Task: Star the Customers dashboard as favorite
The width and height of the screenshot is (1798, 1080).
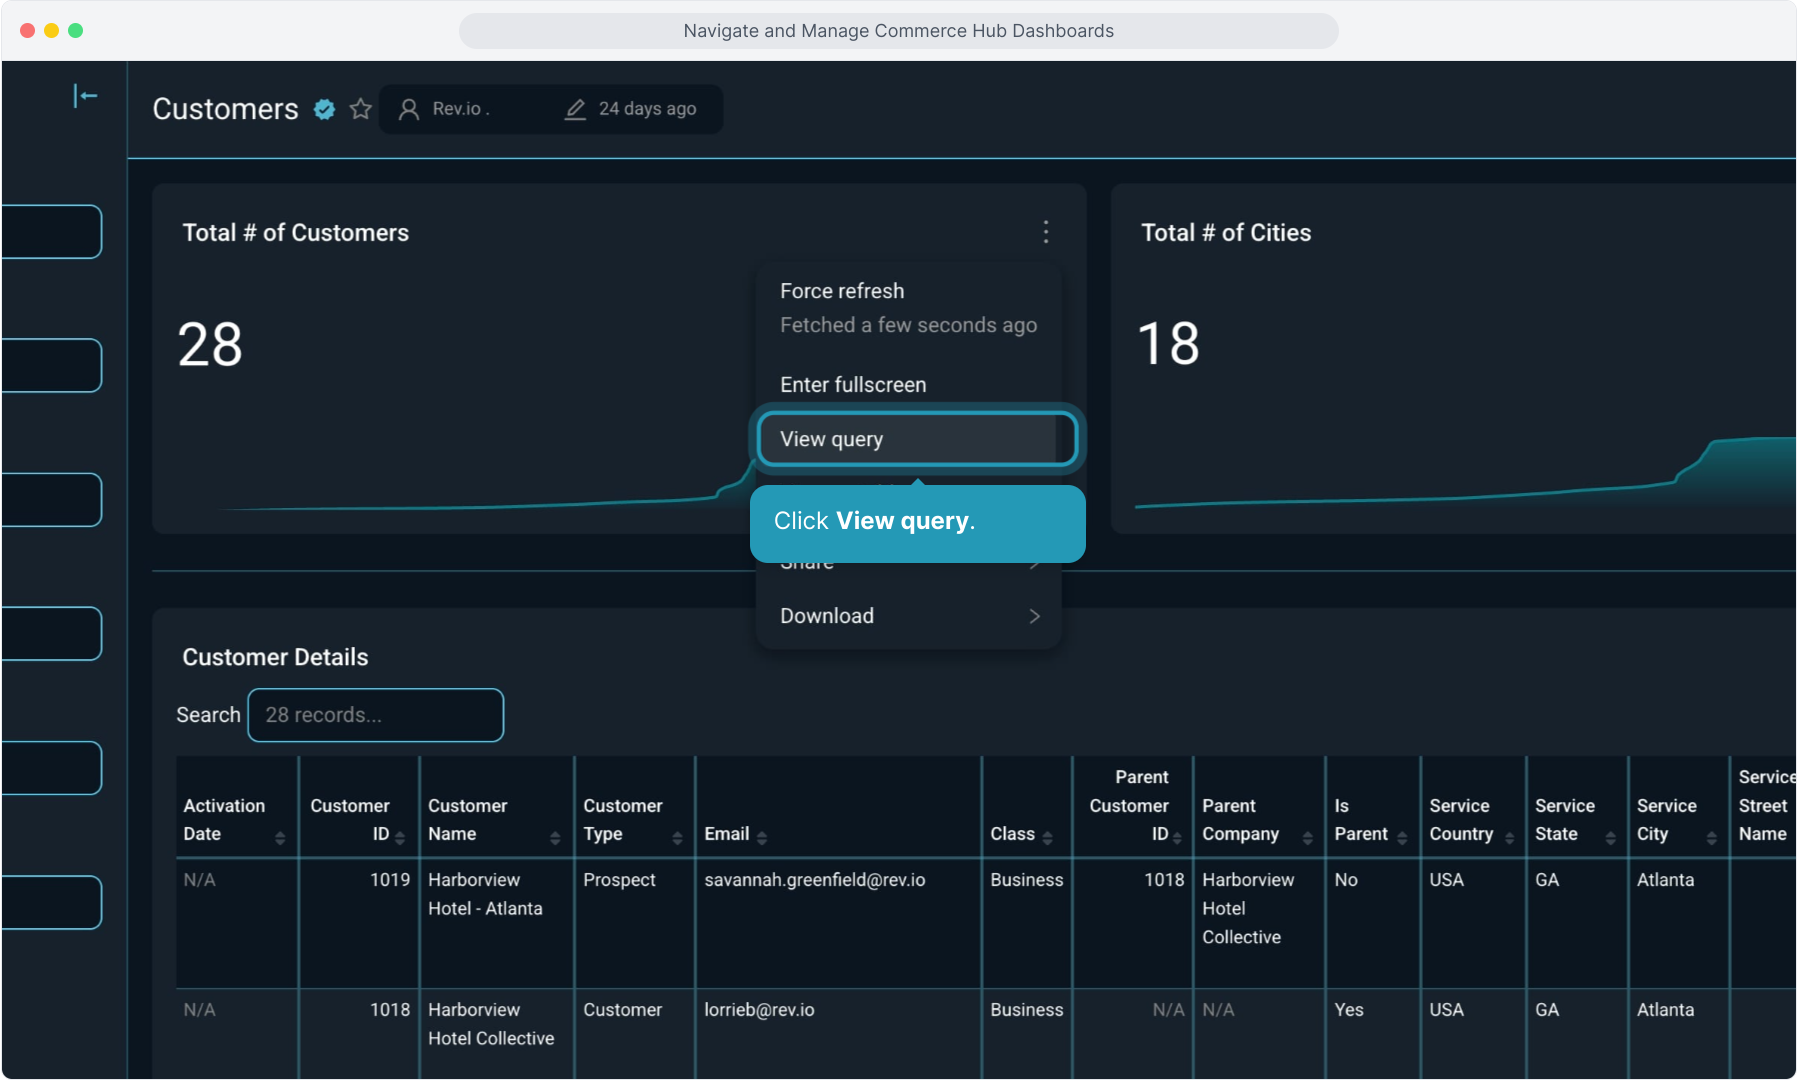Action: tap(360, 109)
